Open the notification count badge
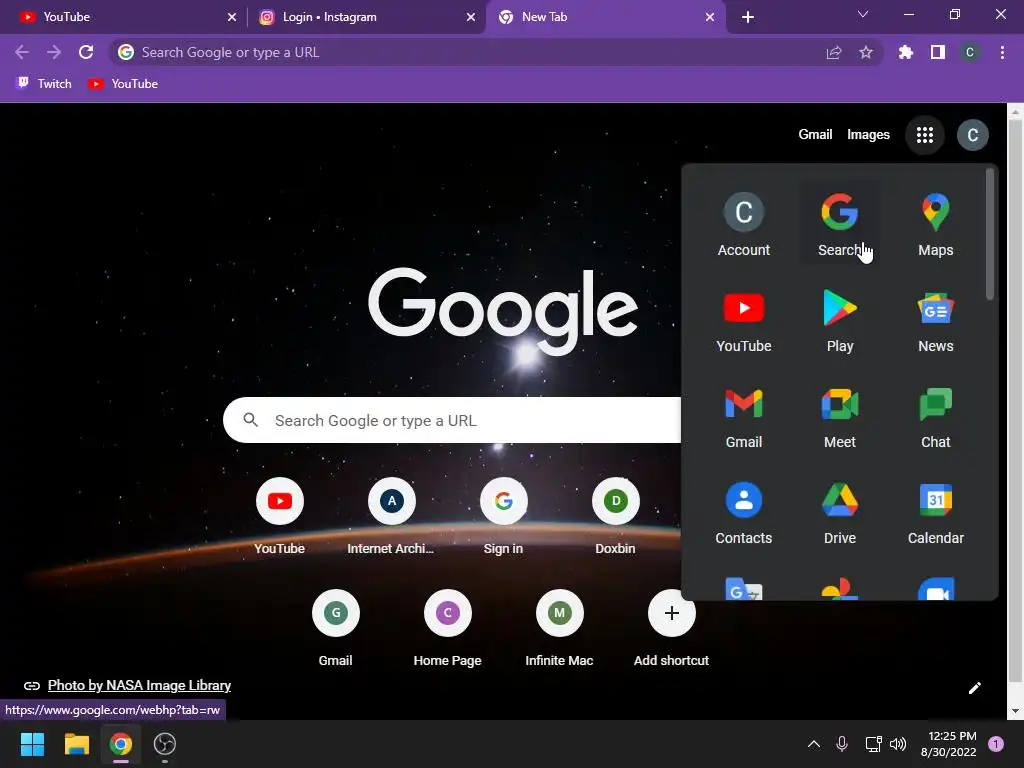Viewport: 1024px width, 768px height. point(996,744)
